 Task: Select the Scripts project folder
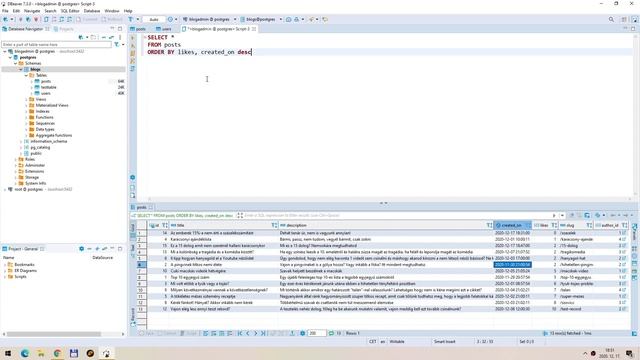point(20,277)
